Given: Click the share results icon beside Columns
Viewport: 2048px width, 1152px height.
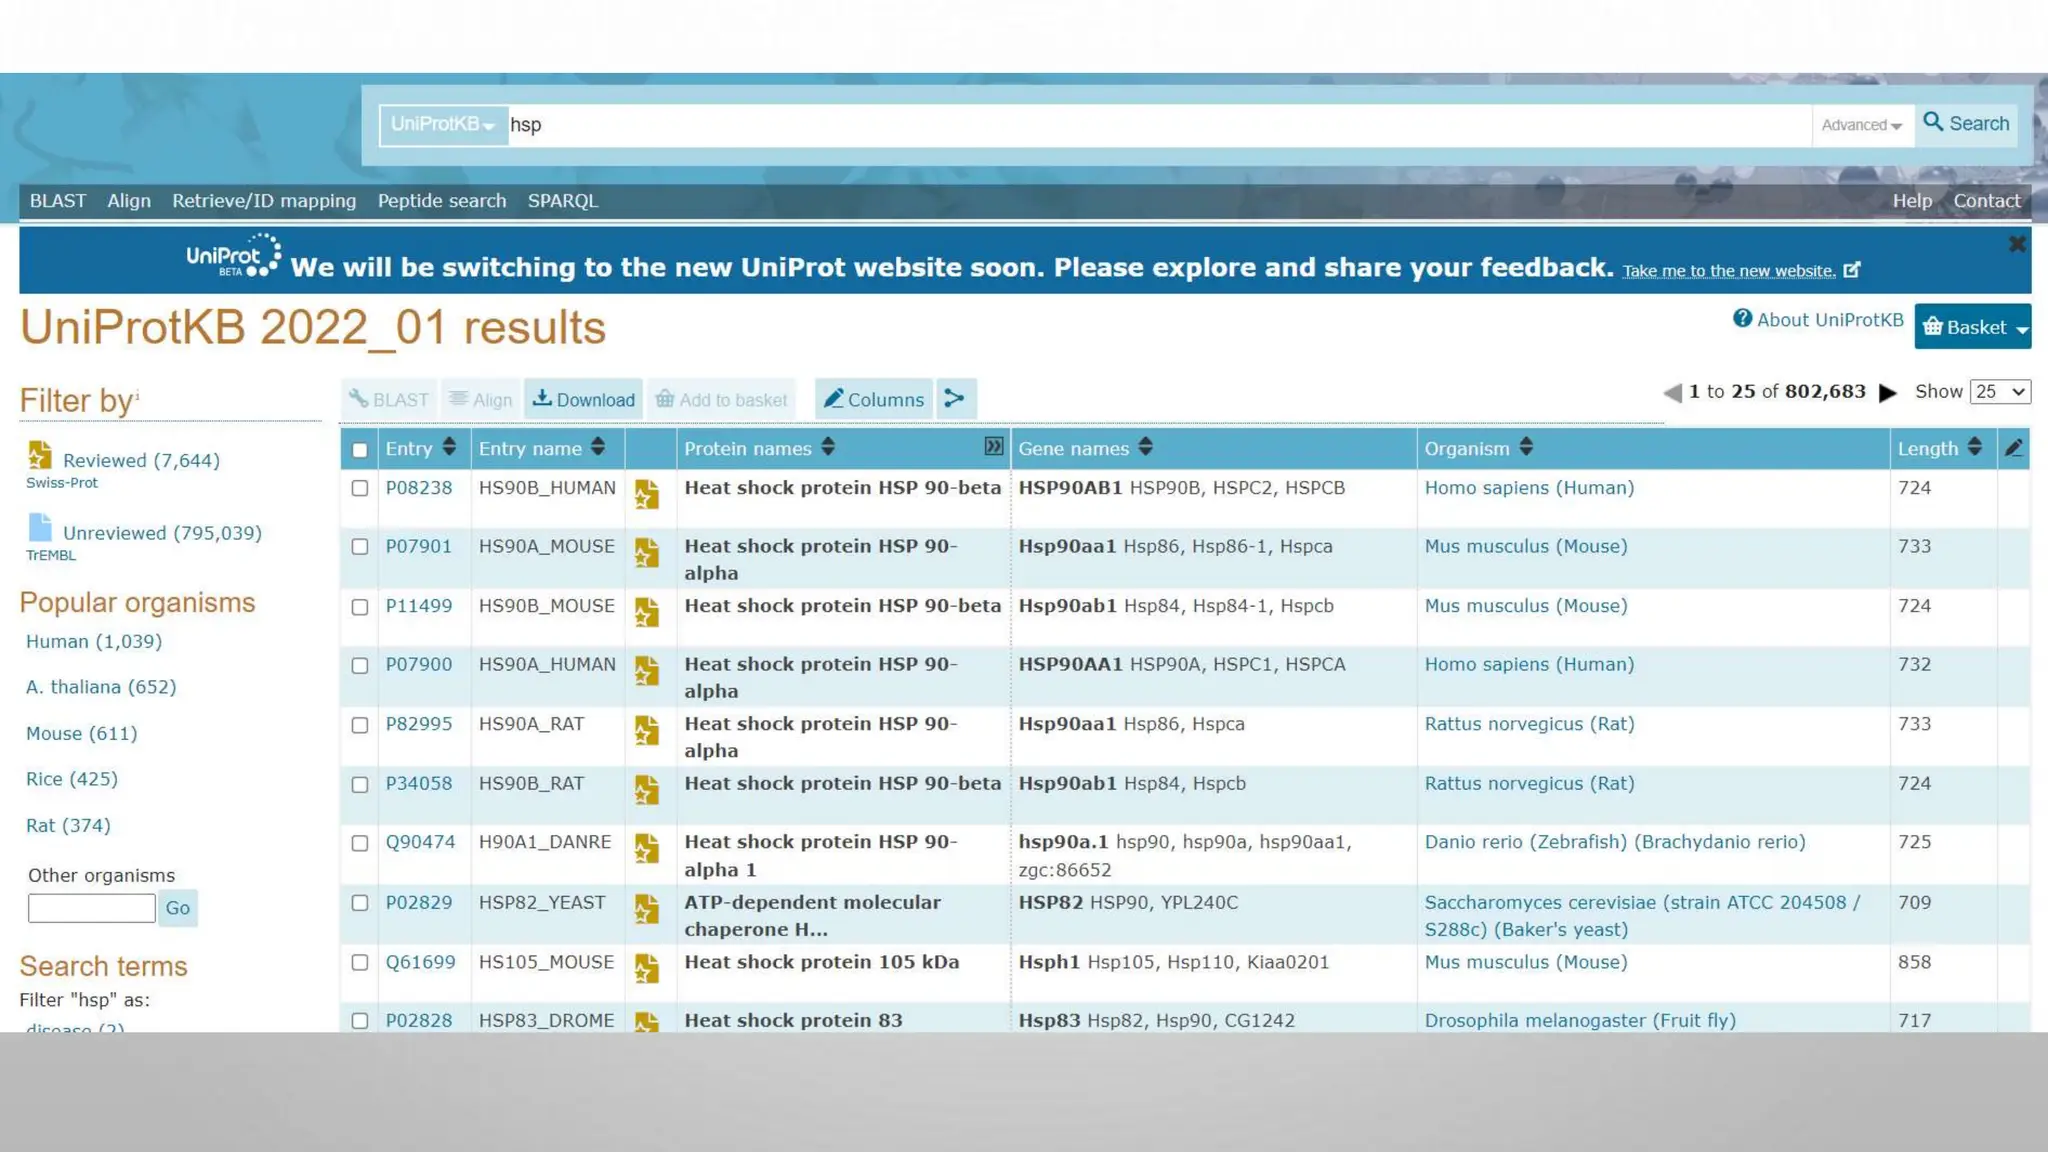Looking at the screenshot, I should (955, 399).
